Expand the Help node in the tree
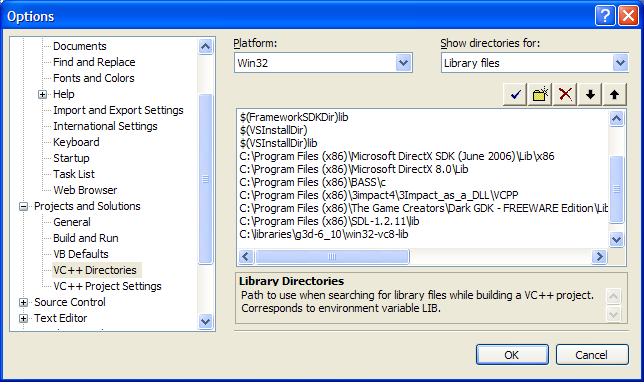644x382 pixels. tap(42, 94)
